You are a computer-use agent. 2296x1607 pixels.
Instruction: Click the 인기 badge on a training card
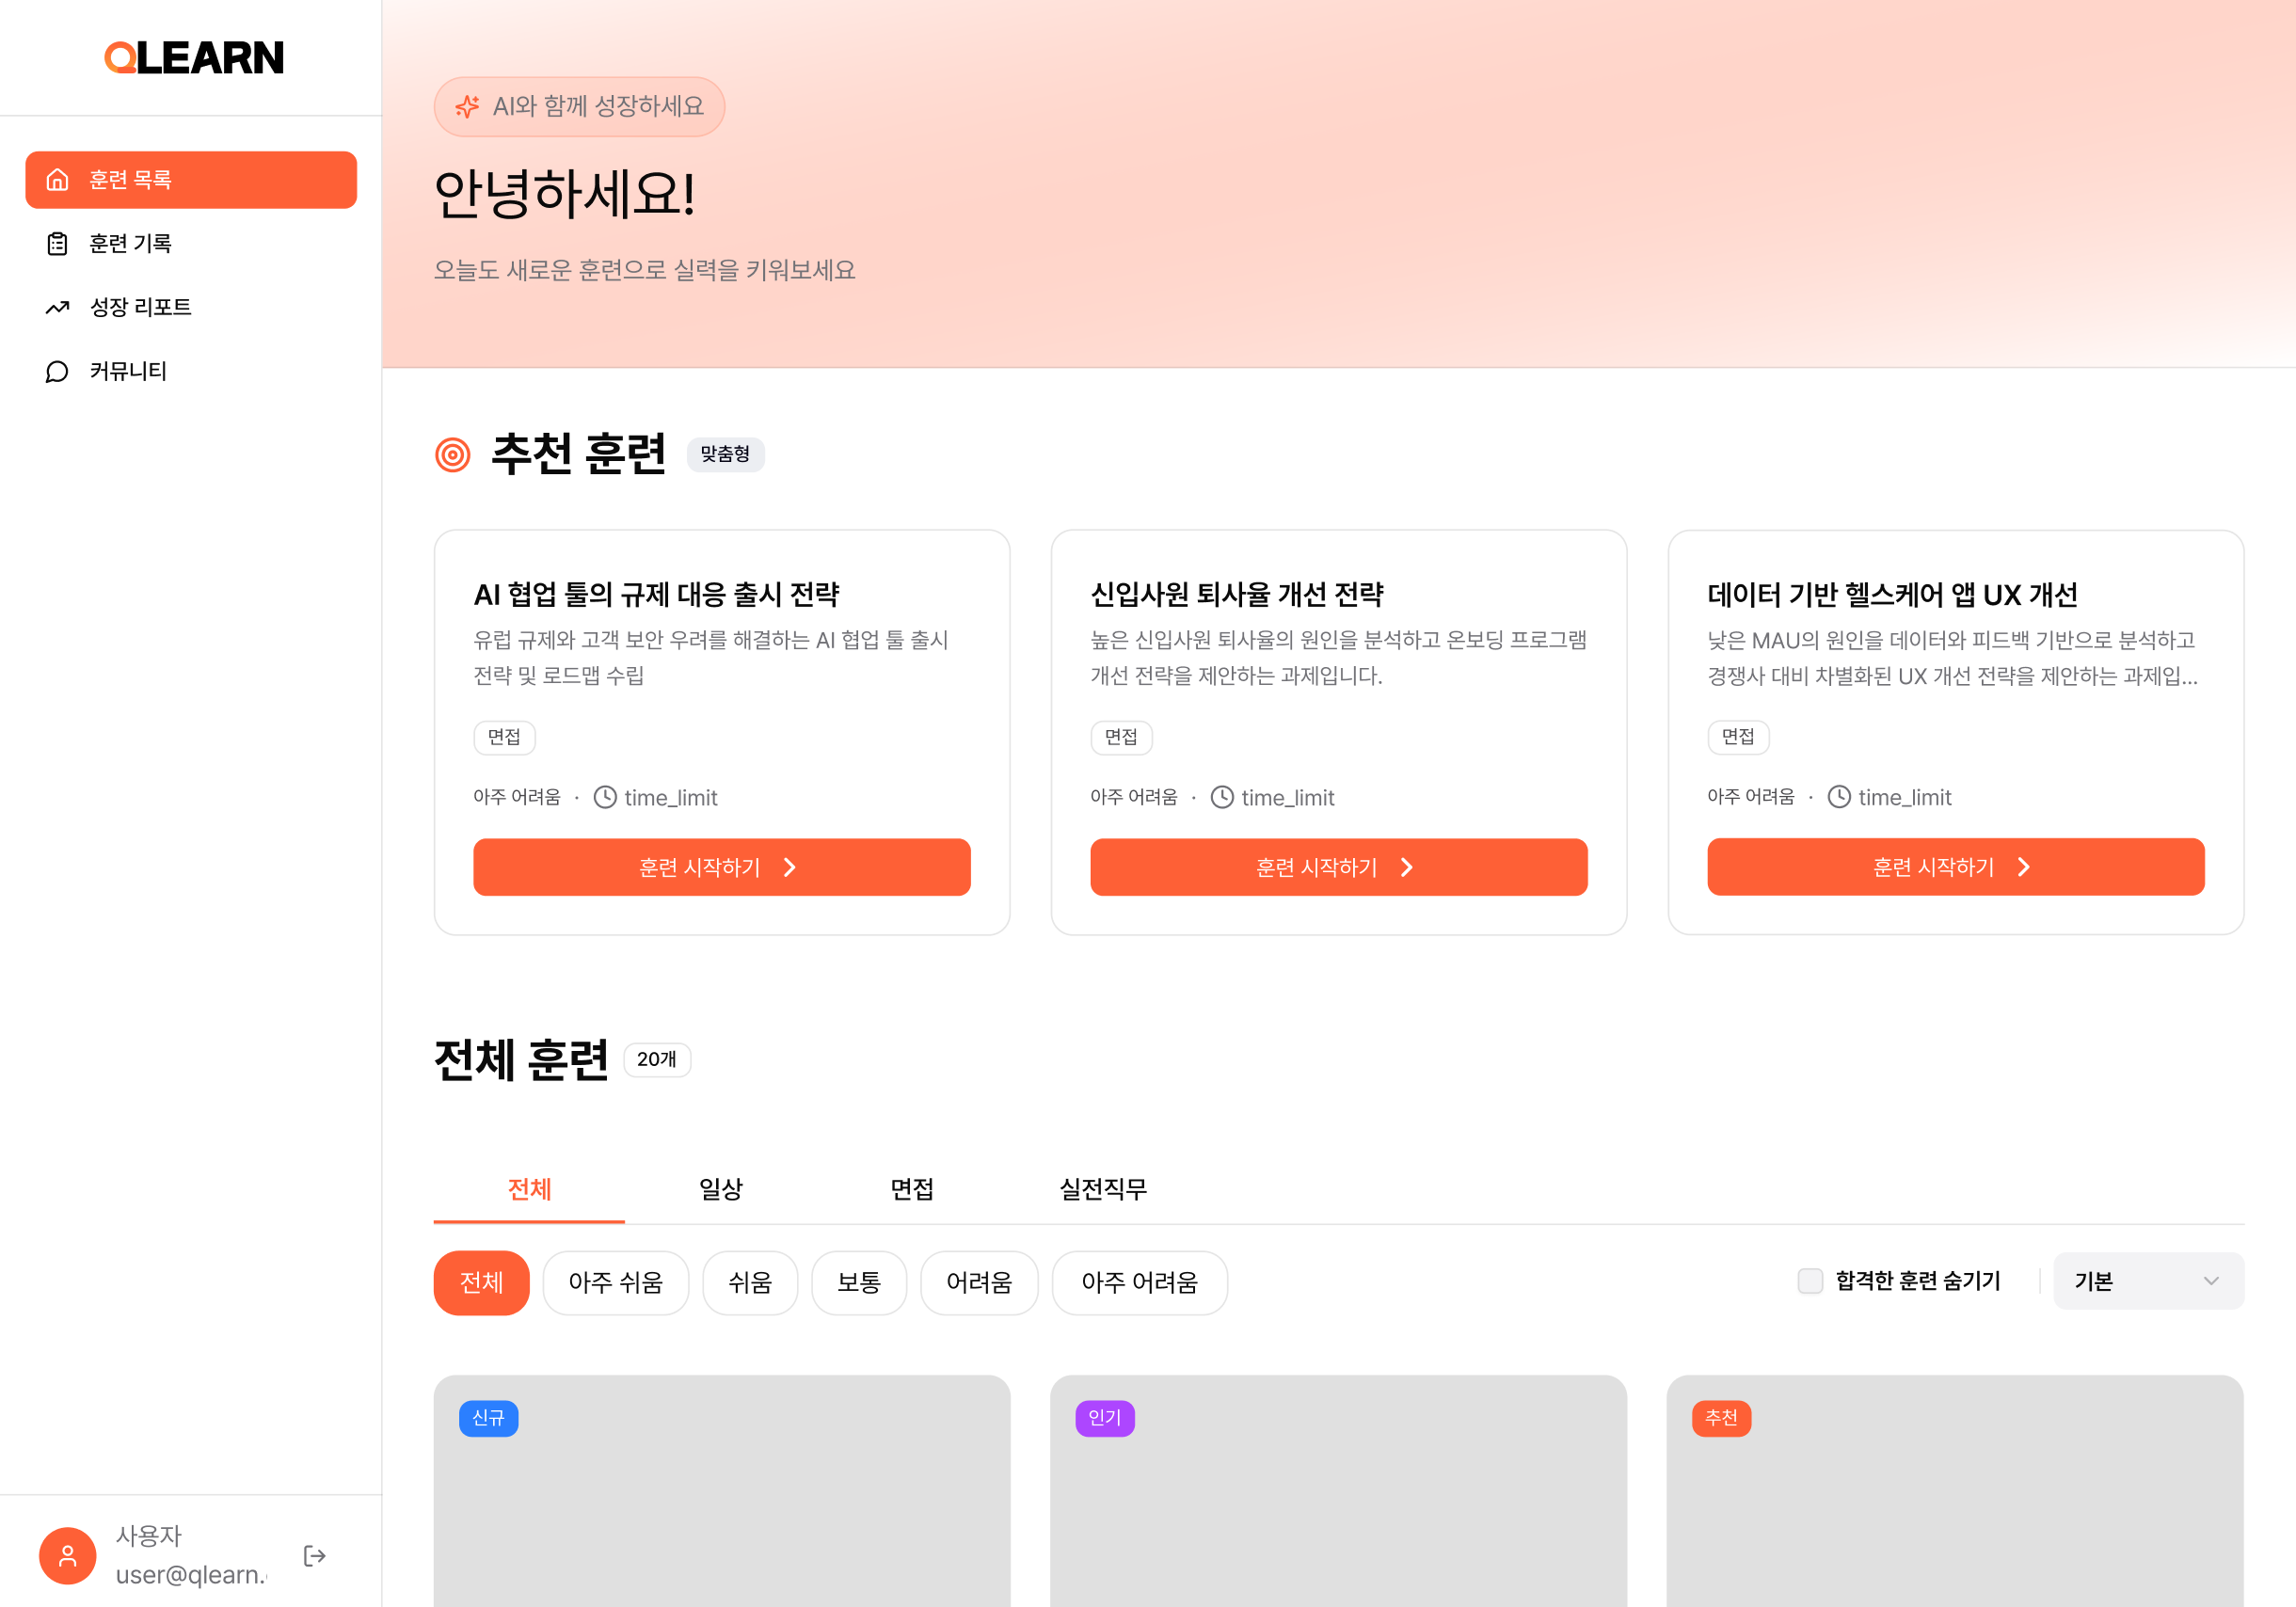(1104, 1418)
